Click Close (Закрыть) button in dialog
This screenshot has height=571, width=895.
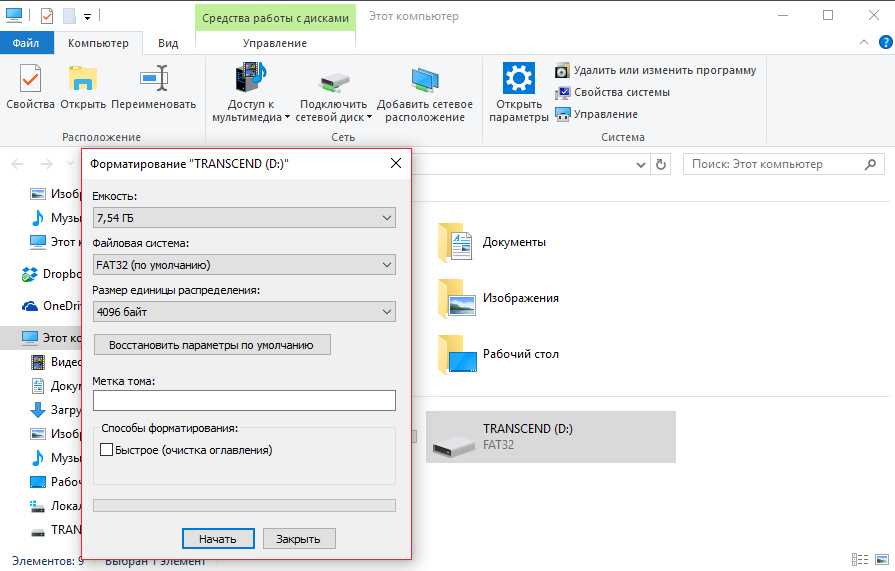299,538
